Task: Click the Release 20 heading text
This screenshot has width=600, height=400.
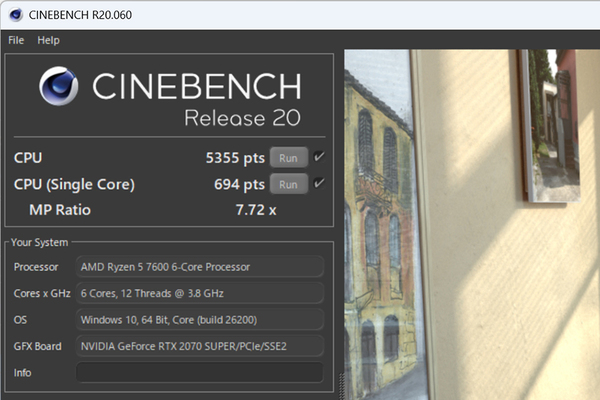Action: [242, 118]
